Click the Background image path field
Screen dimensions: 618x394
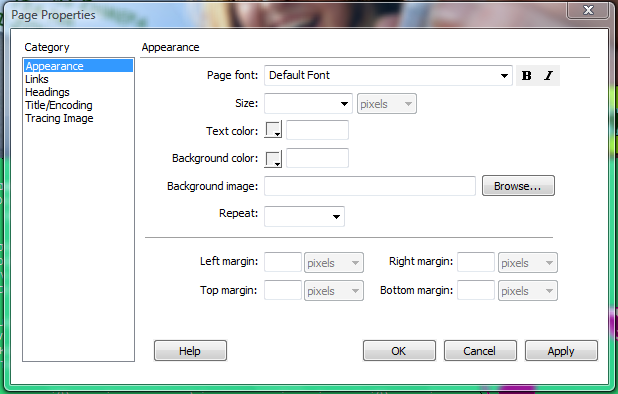point(370,186)
